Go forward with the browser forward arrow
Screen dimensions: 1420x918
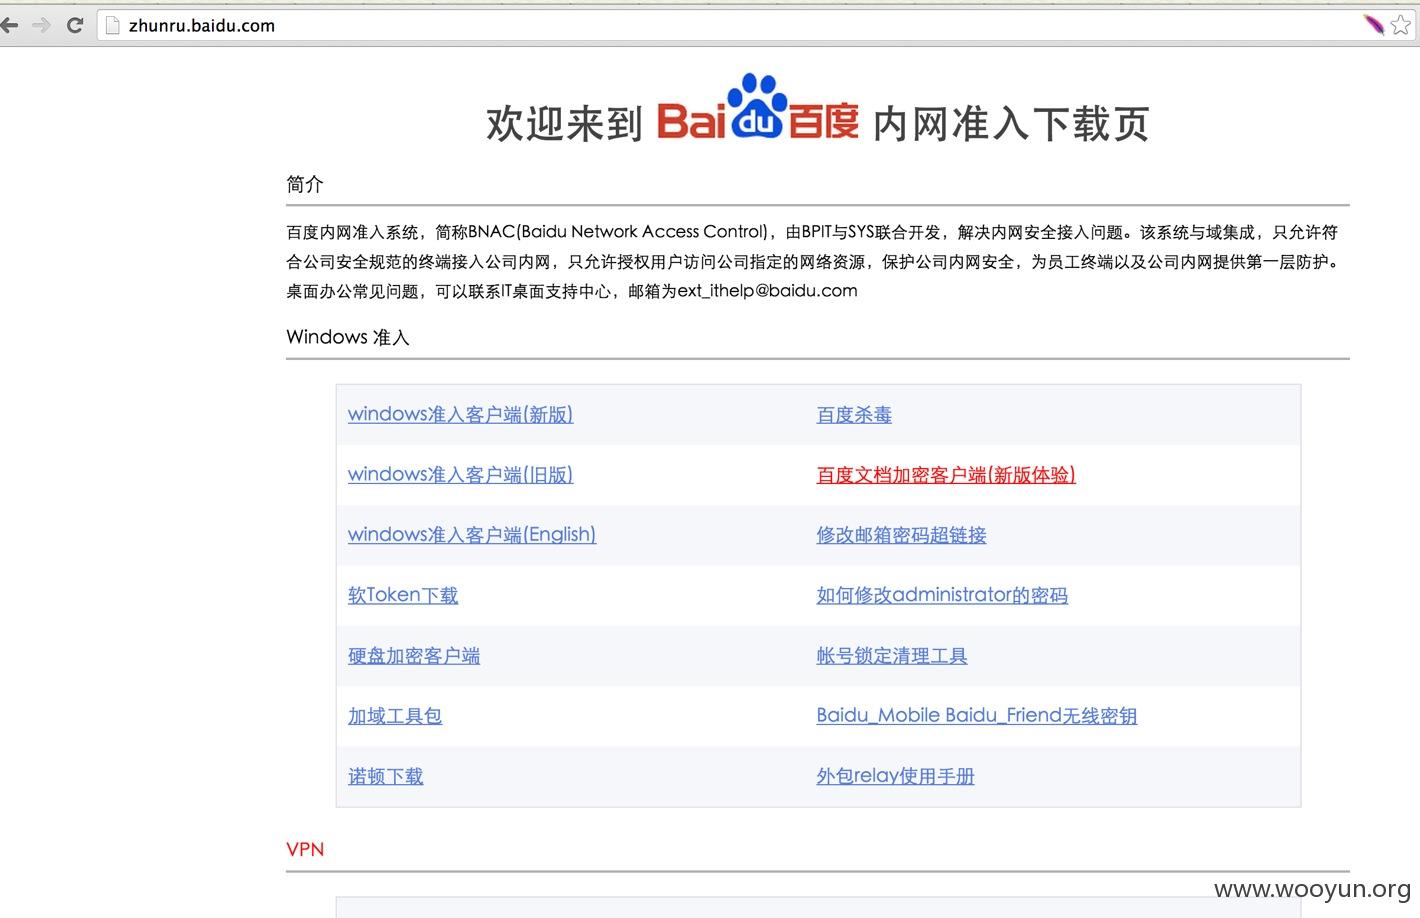click(x=41, y=25)
